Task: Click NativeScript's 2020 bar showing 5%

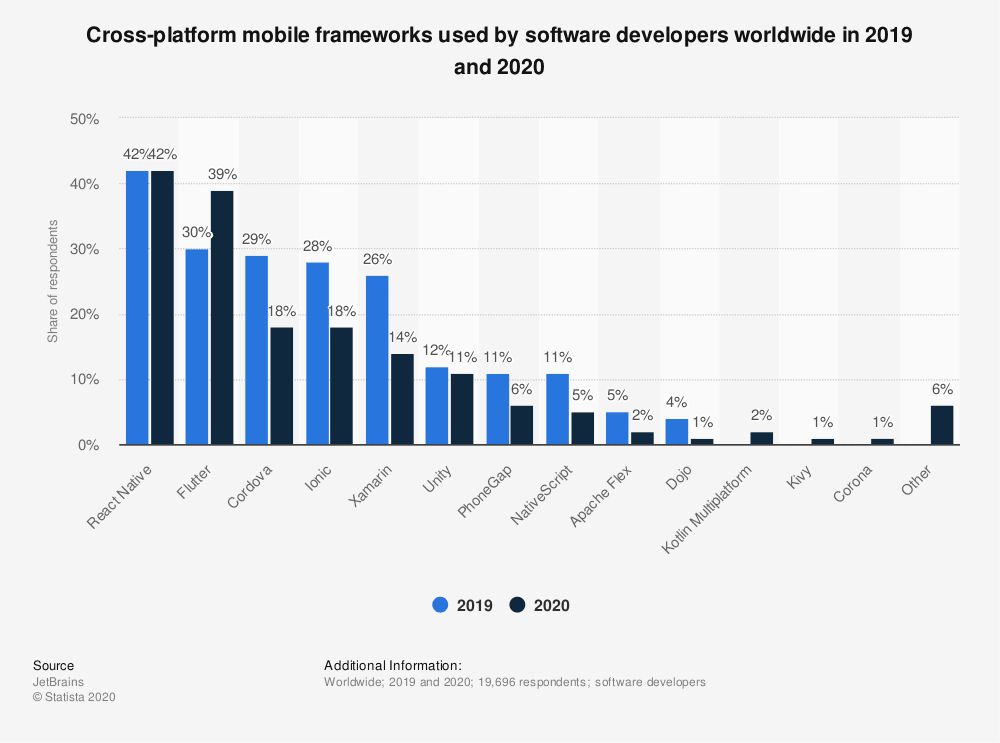Action: [x=582, y=428]
